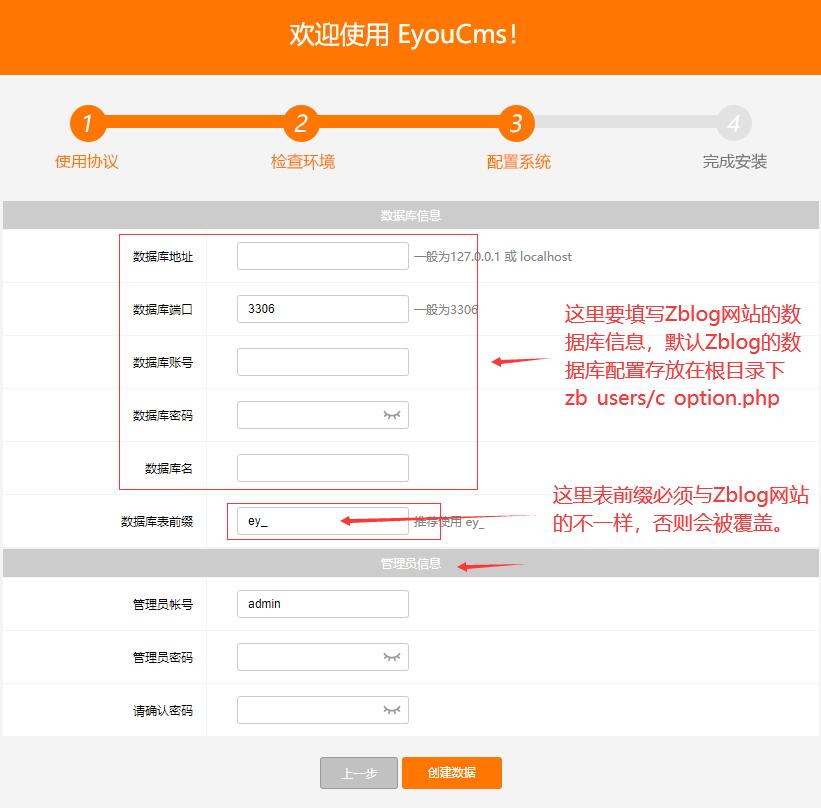This screenshot has width=821, height=808.
Task: Click the hint text 推荐使用 ey_
Action: 449,522
